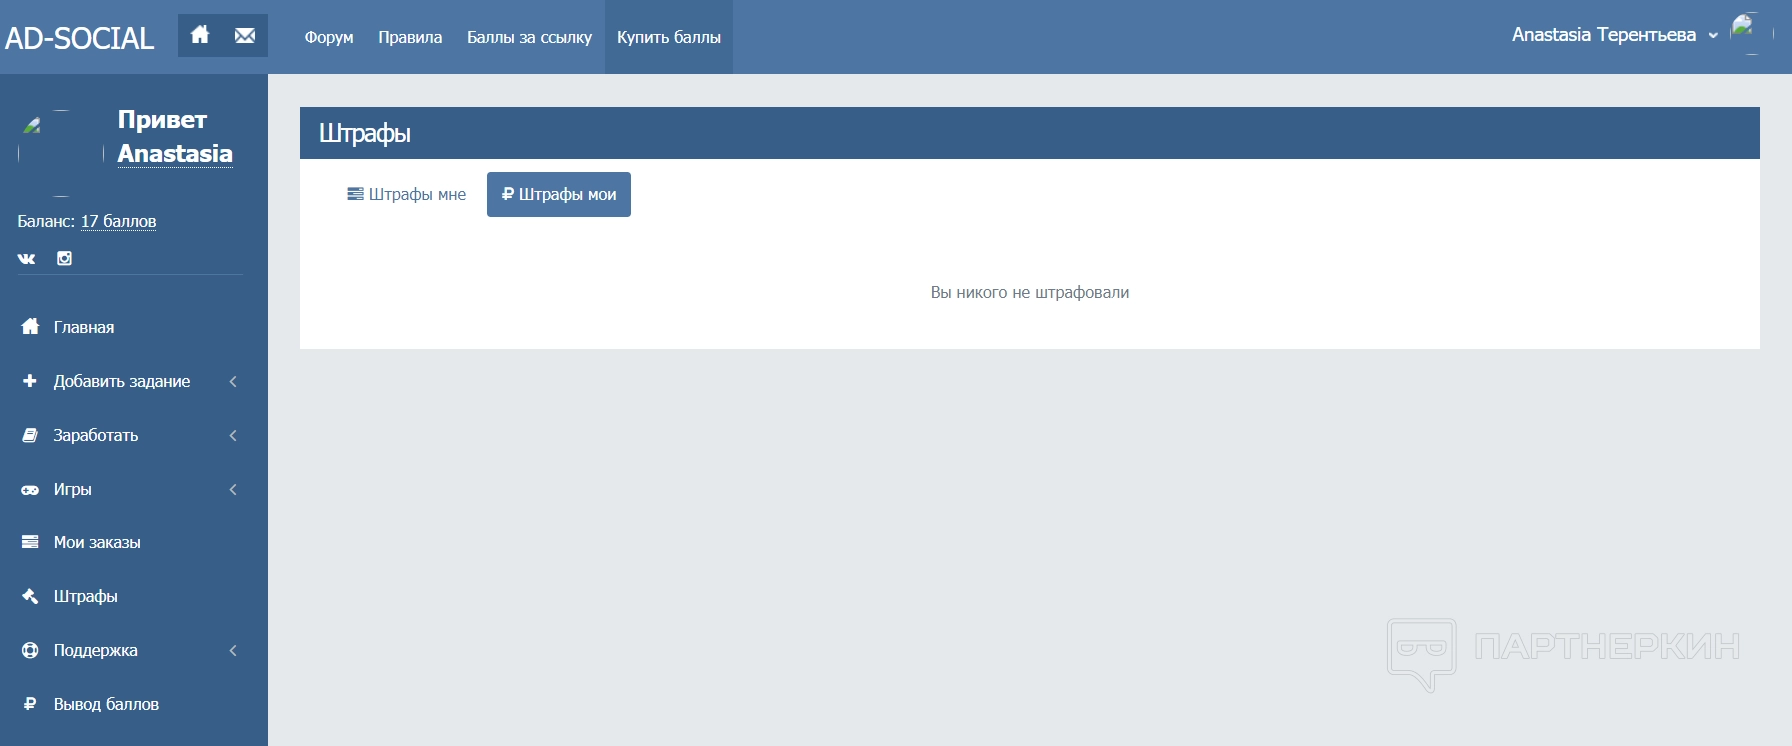The height and width of the screenshot is (746, 1792).
Task: Click the house icon beside Главная
Action: click(30, 326)
